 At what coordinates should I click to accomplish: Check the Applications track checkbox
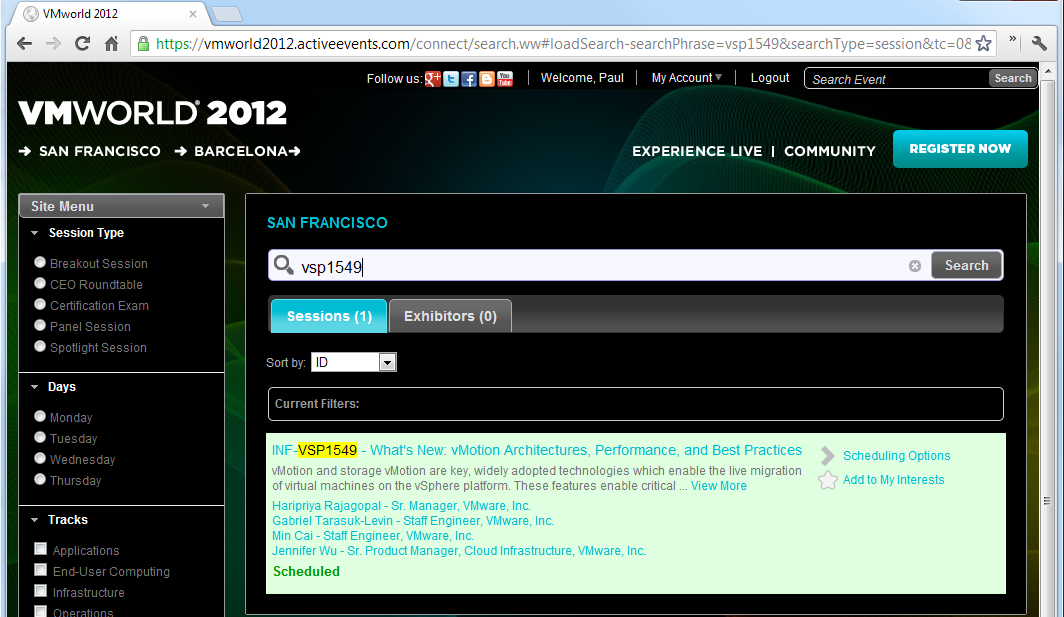point(41,548)
